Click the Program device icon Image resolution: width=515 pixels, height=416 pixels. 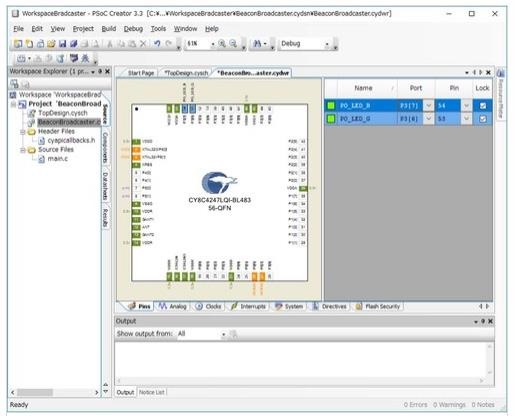point(74,59)
